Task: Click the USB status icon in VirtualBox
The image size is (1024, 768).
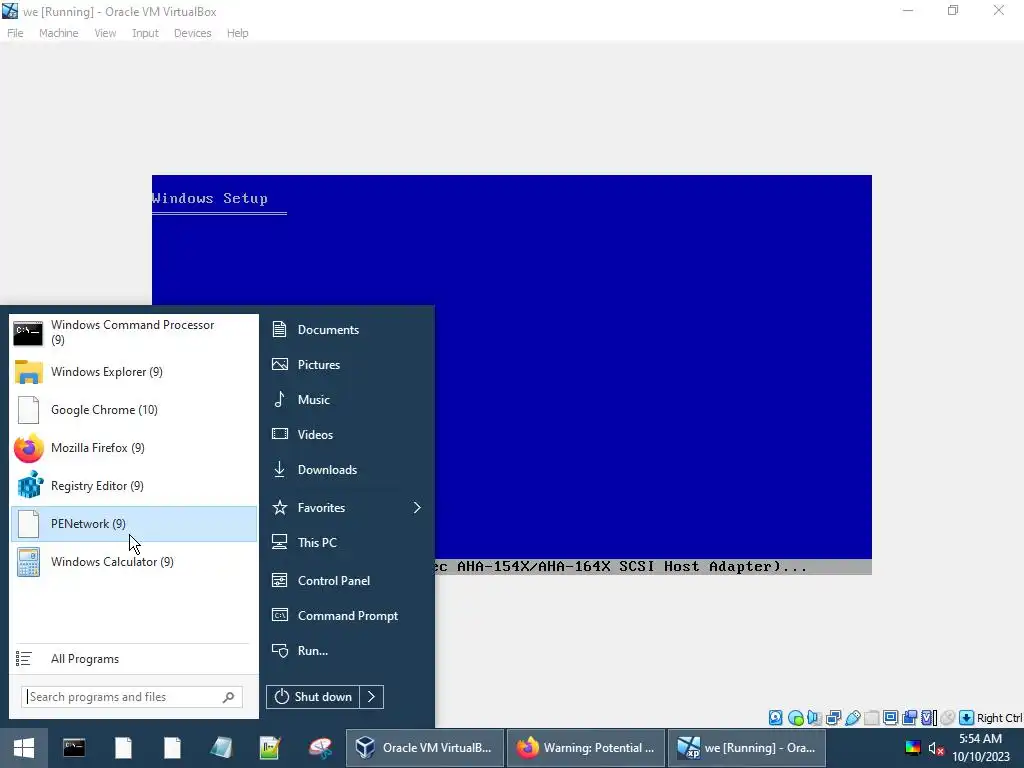Action: click(x=852, y=718)
